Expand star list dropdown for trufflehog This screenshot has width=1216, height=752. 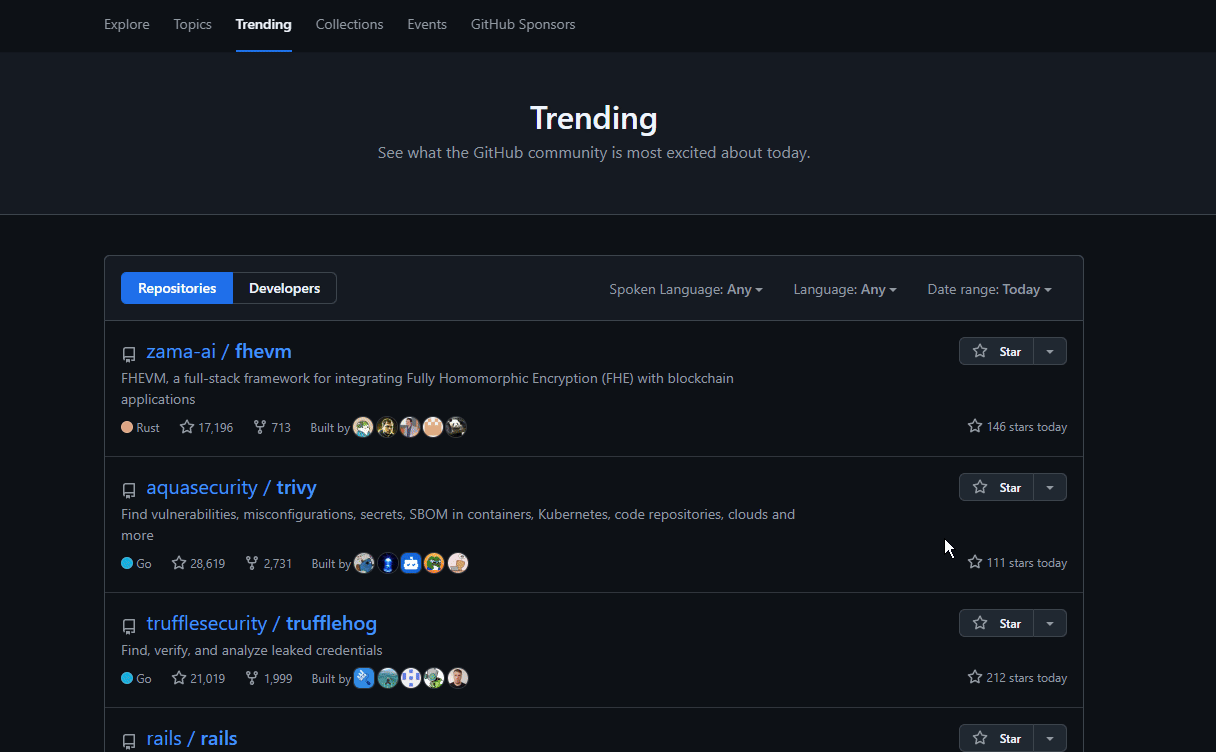1050,623
